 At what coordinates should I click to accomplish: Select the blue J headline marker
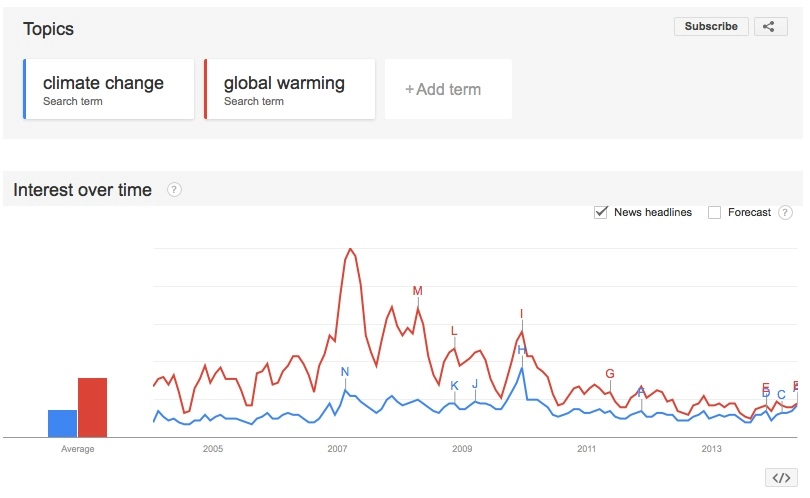[x=475, y=384]
